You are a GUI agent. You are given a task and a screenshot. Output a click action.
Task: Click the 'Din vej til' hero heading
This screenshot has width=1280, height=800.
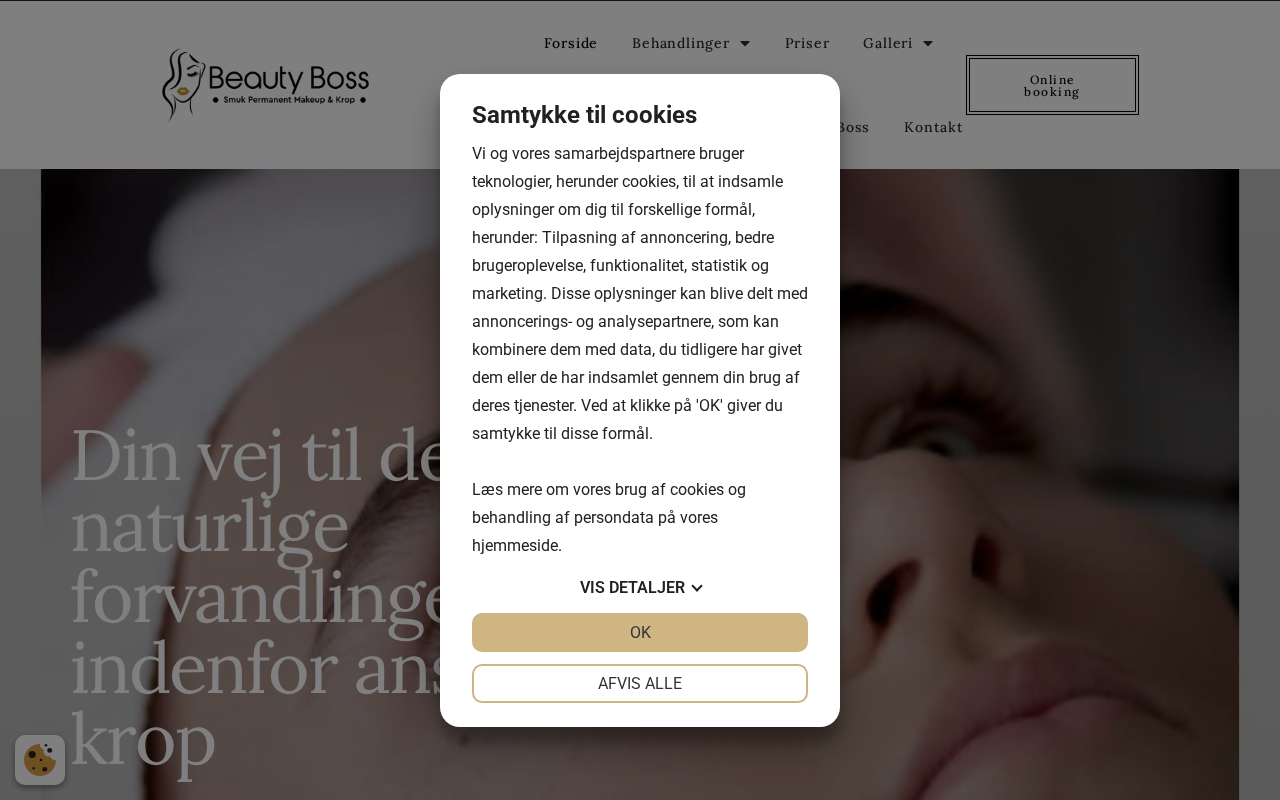pyautogui.click(x=256, y=597)
